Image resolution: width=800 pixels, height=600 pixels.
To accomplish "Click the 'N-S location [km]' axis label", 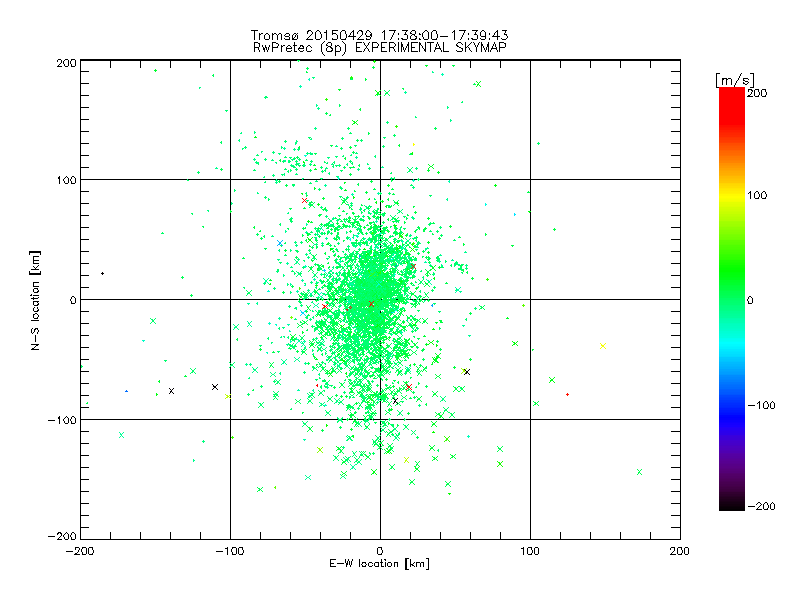I will tap(35, 300).
